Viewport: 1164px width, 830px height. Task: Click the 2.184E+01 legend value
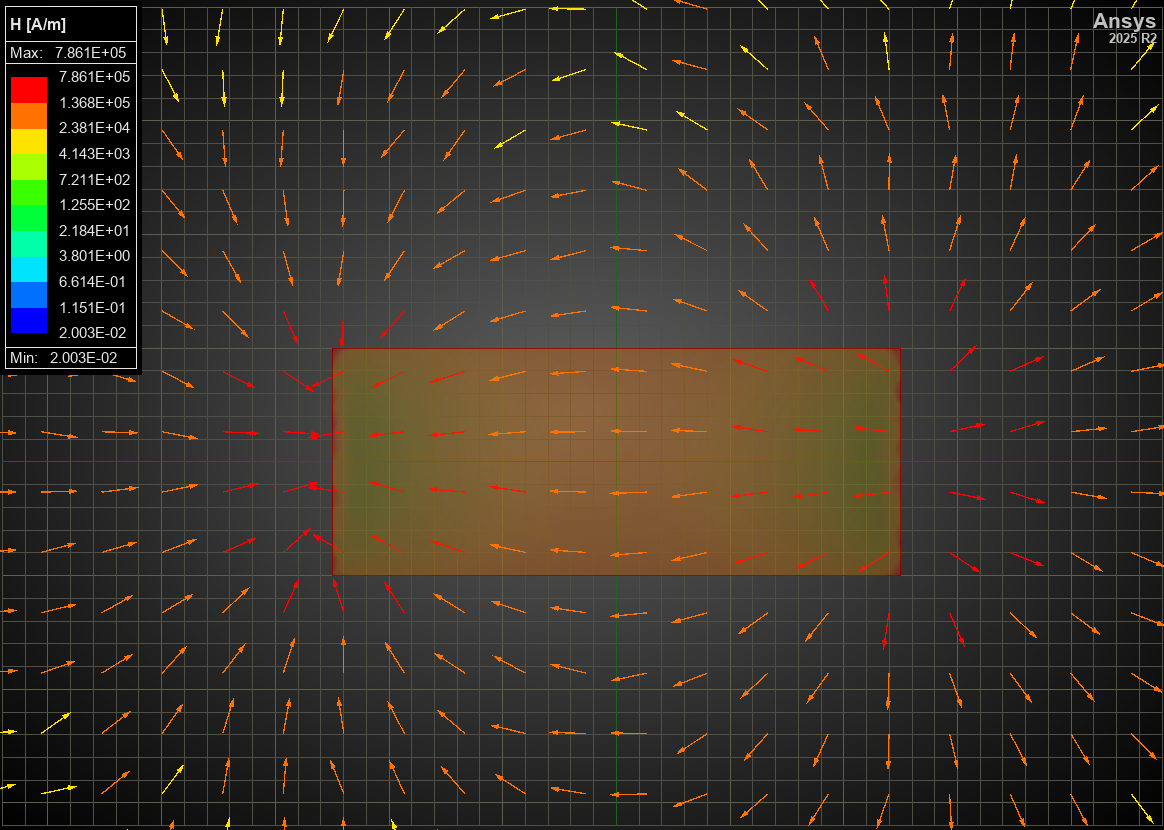click(94, 230)
